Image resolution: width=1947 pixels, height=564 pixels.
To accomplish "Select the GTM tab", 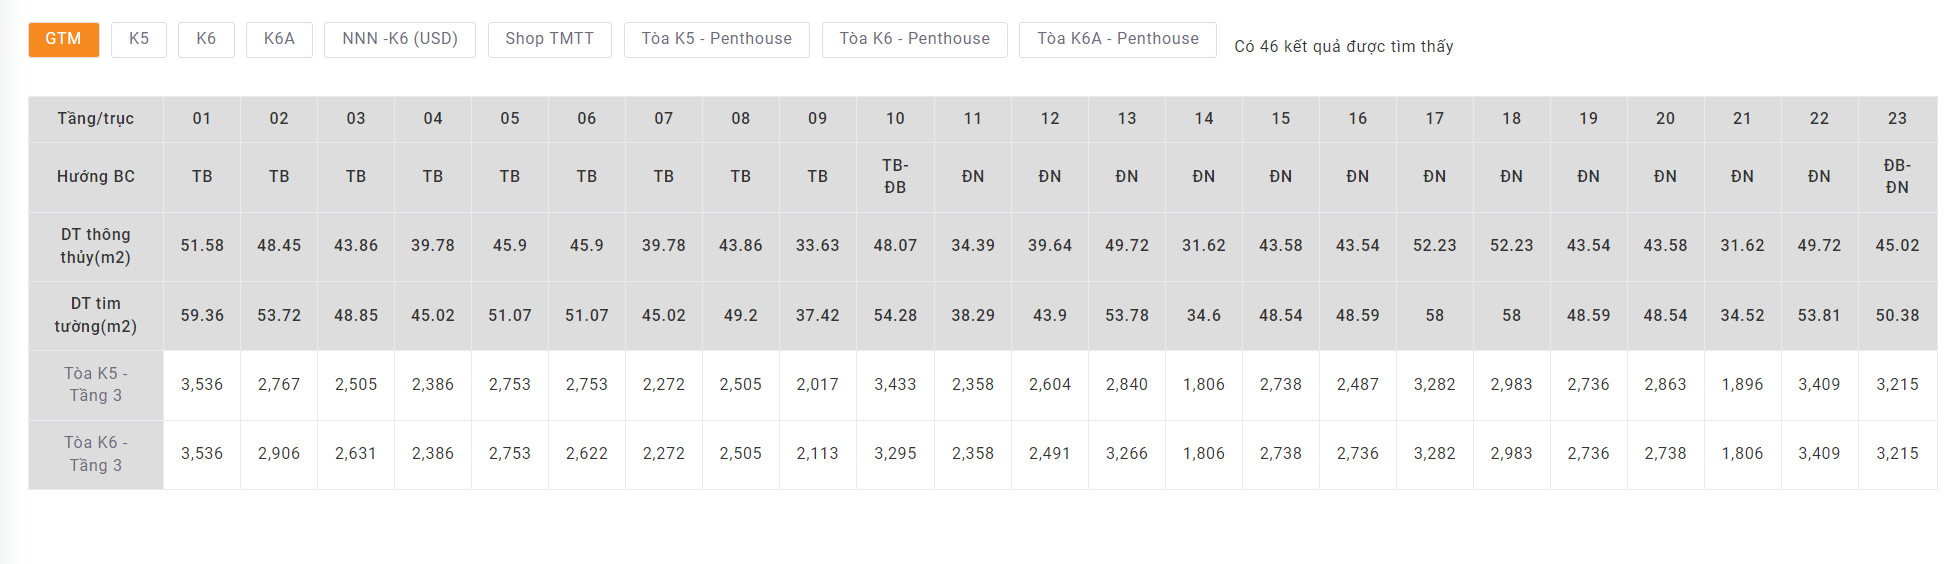I will (x=63, y=39).
